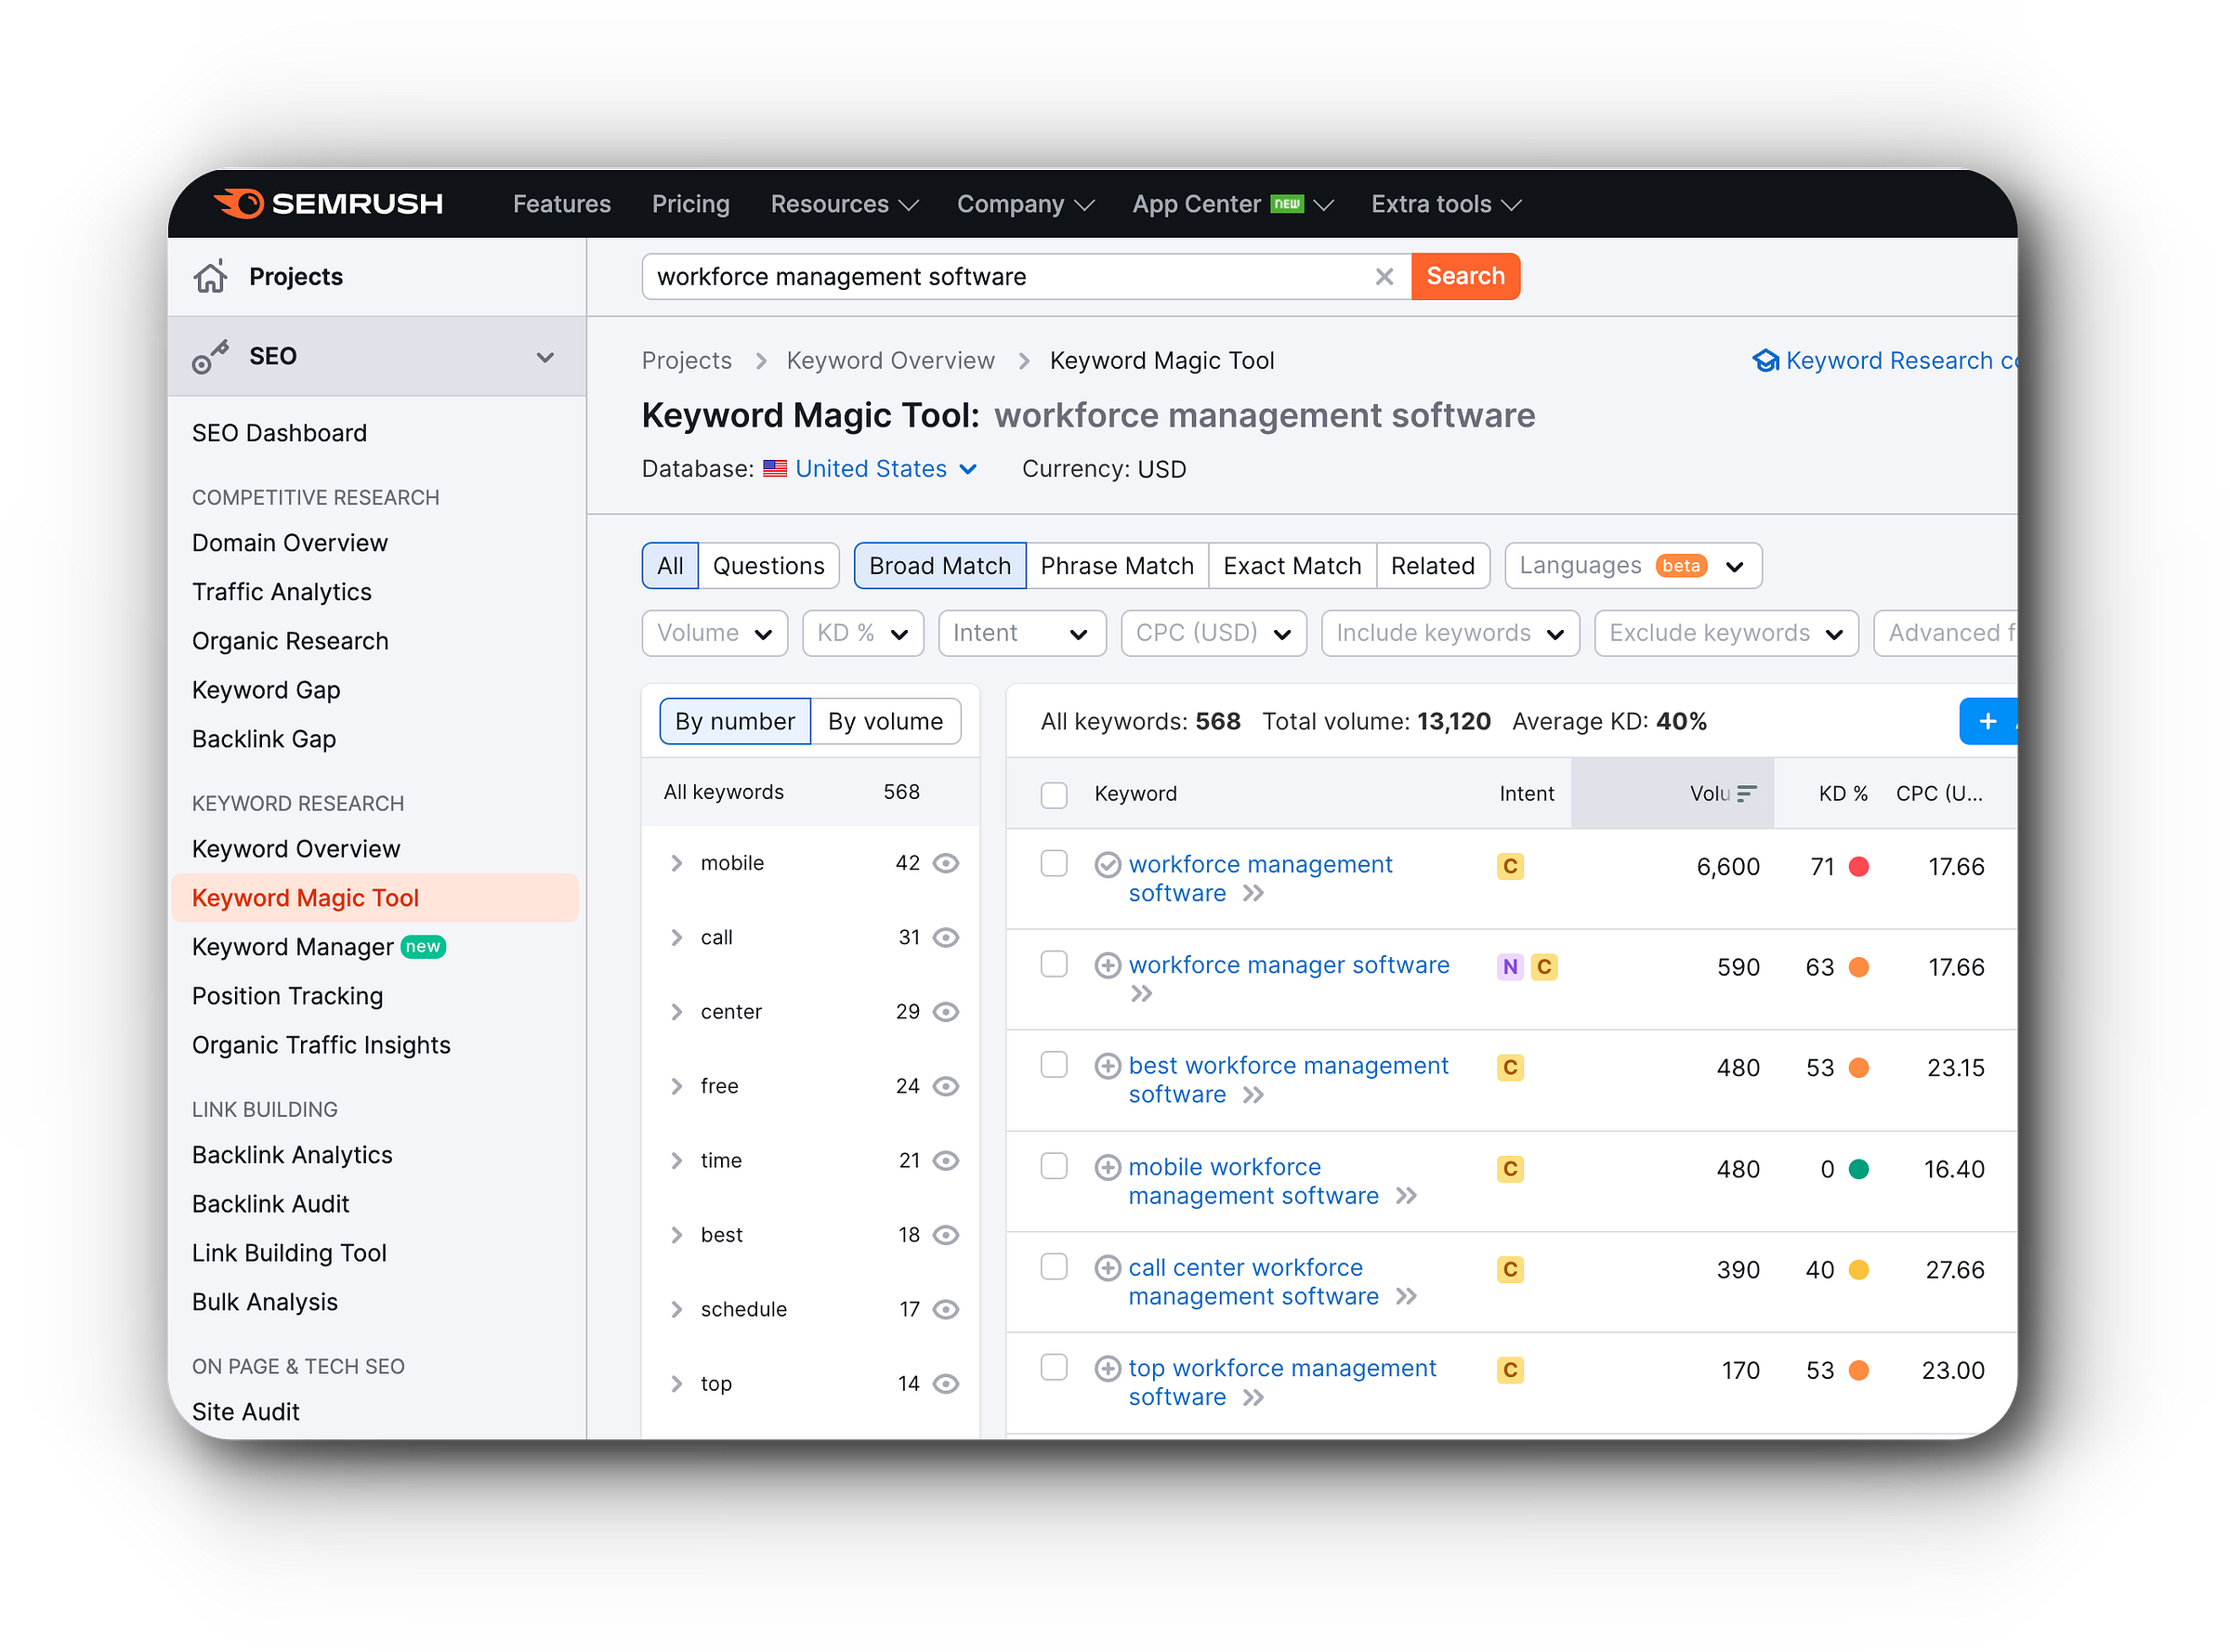Click double arrow after workforce management software

(1254, 894)
